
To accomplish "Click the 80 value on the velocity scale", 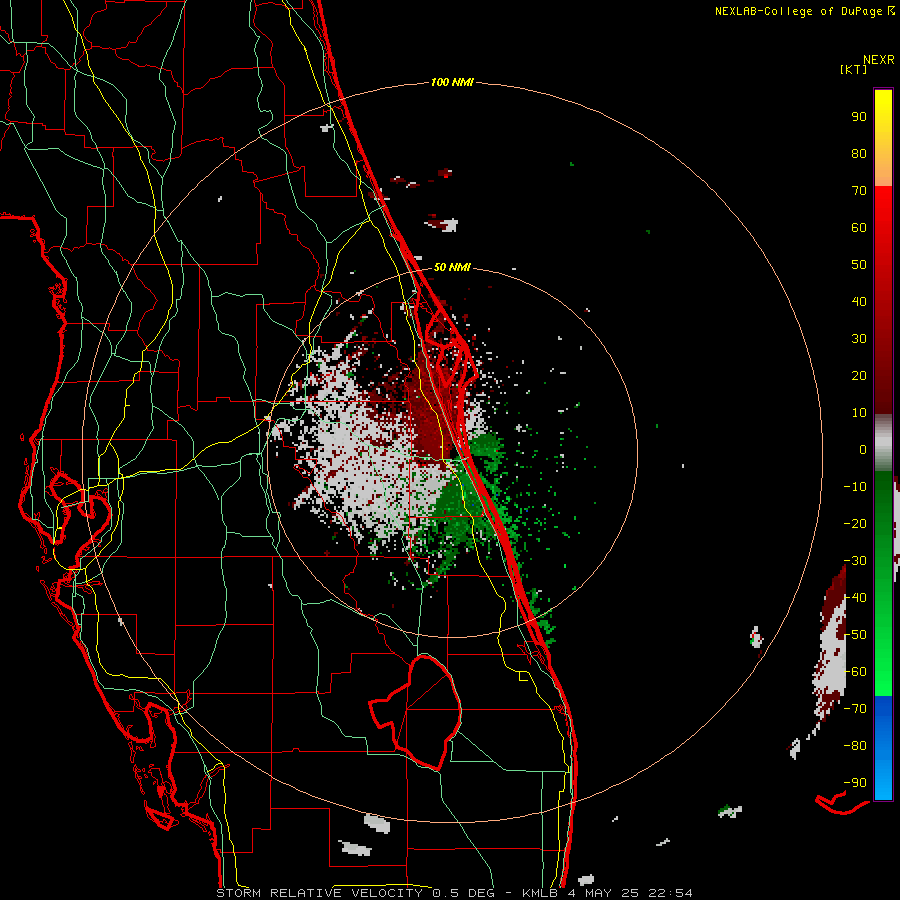I will (x=859, y=153).
